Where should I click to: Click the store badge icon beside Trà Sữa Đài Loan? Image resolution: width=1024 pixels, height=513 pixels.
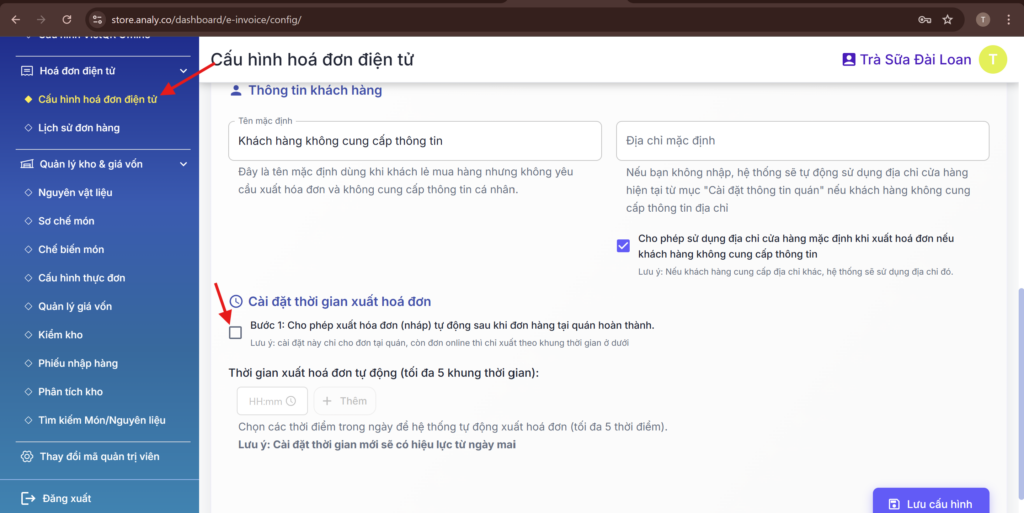point(848,60)
